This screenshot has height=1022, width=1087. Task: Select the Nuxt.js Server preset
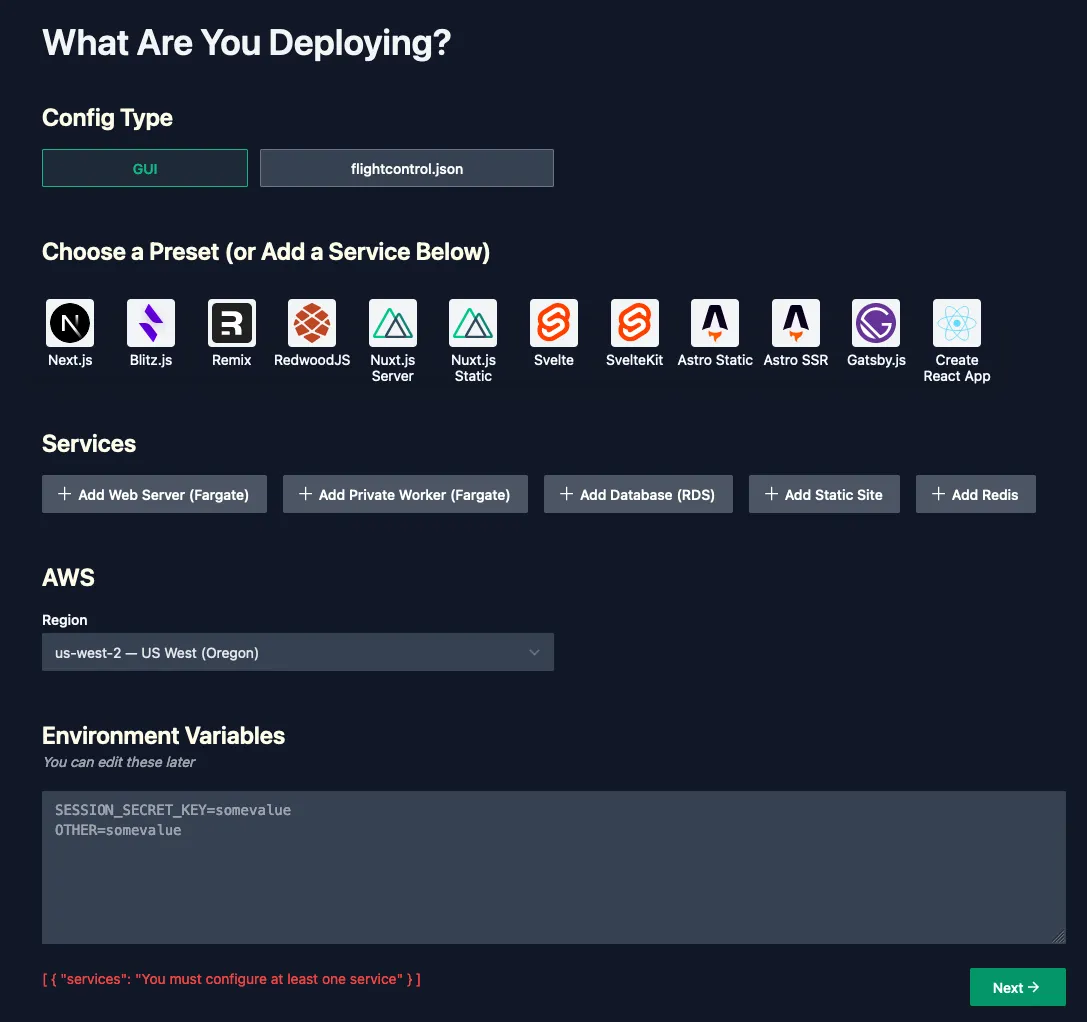[x=392, y=321]
